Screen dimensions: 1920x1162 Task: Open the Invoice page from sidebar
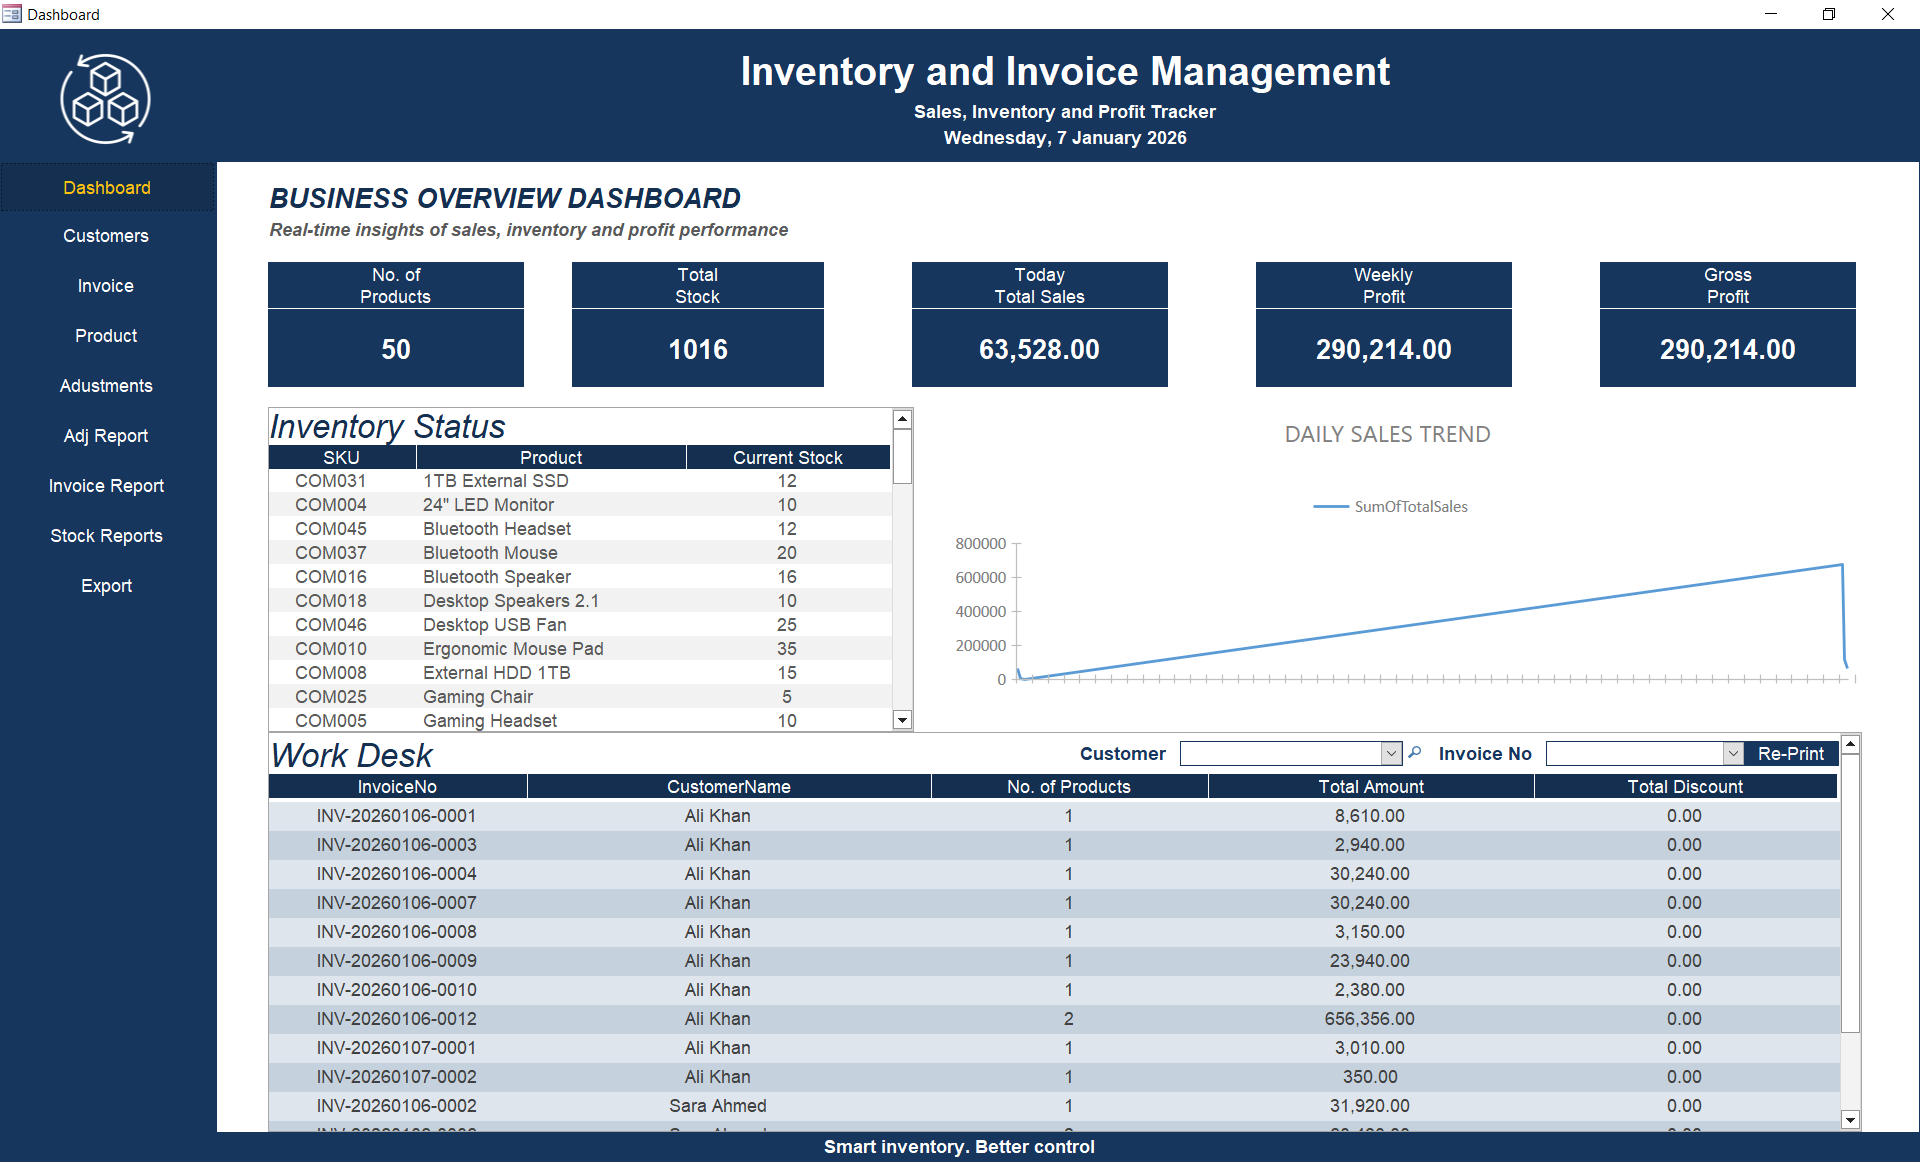tap(106, 286)
